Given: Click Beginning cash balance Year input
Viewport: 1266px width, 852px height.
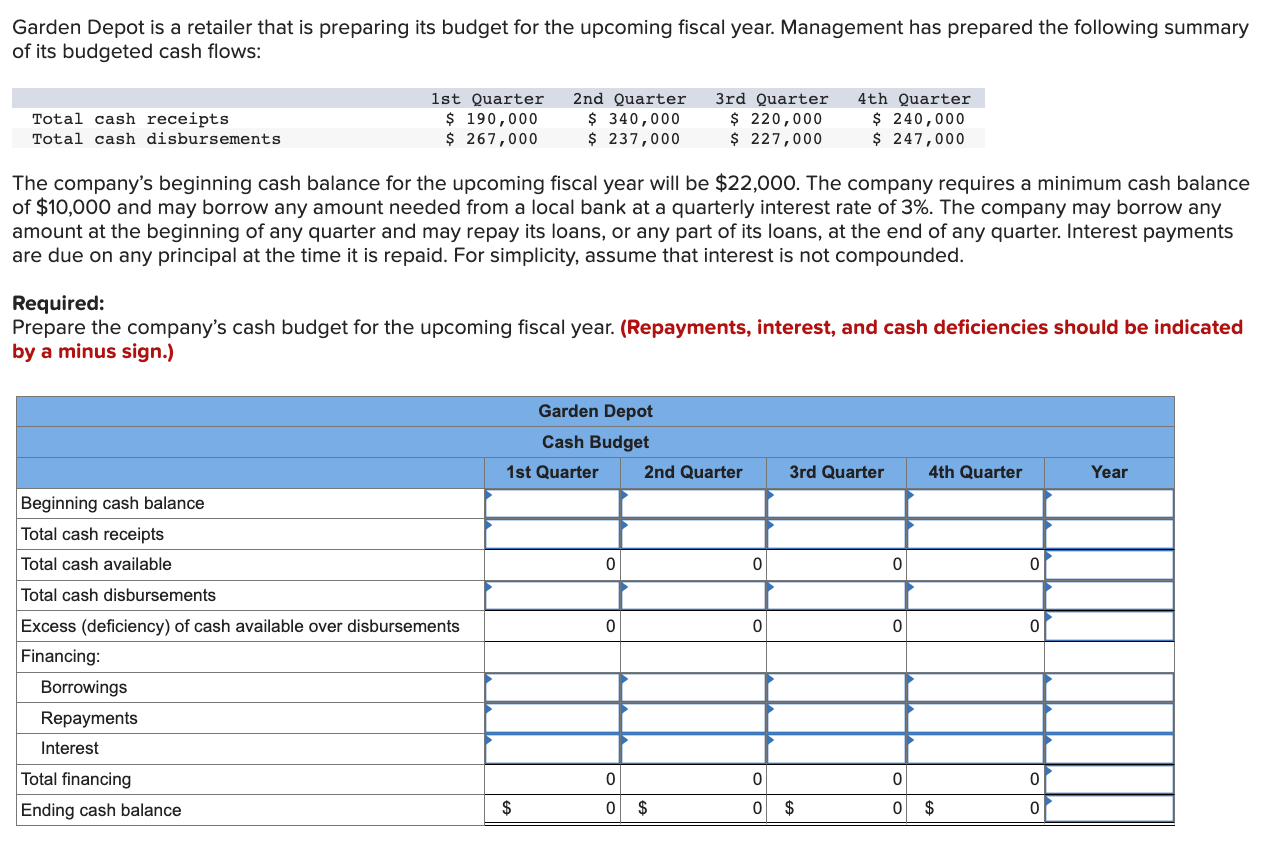Looking at the screenshot, I should click(x=1109, y=503).
